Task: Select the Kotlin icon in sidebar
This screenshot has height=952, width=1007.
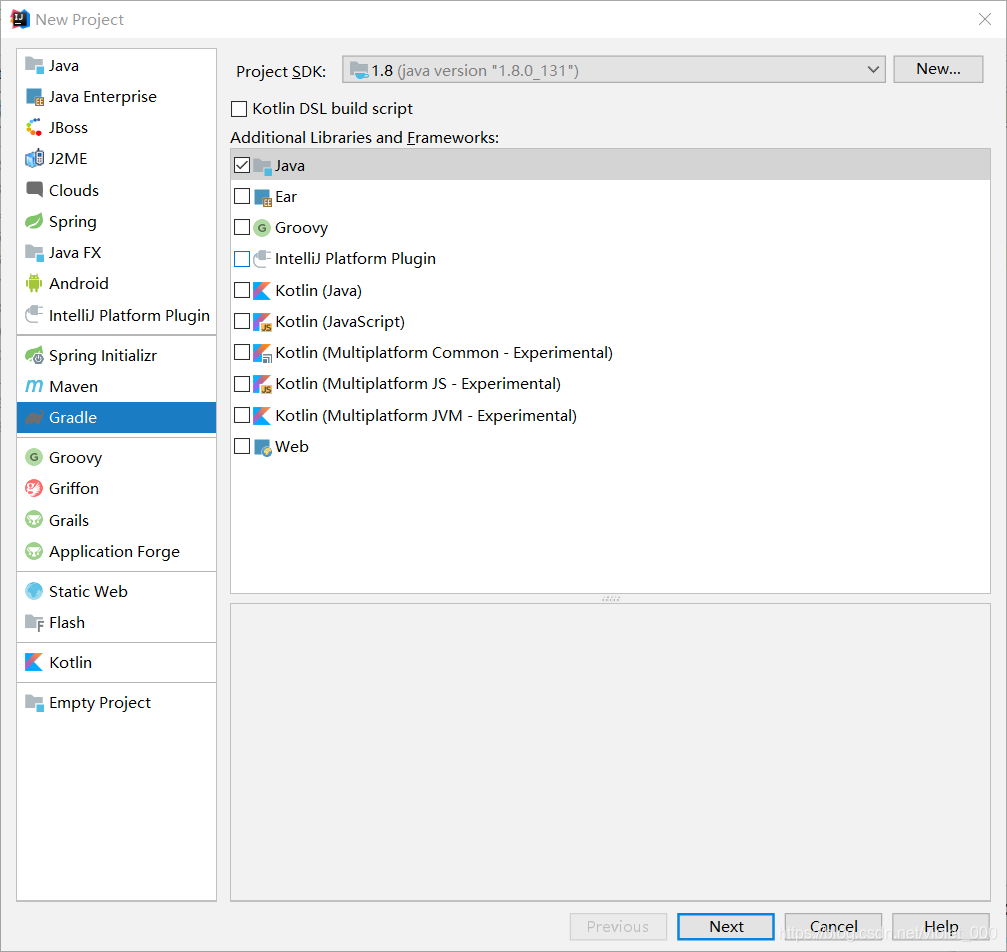Action: click(x=34, y=662)
